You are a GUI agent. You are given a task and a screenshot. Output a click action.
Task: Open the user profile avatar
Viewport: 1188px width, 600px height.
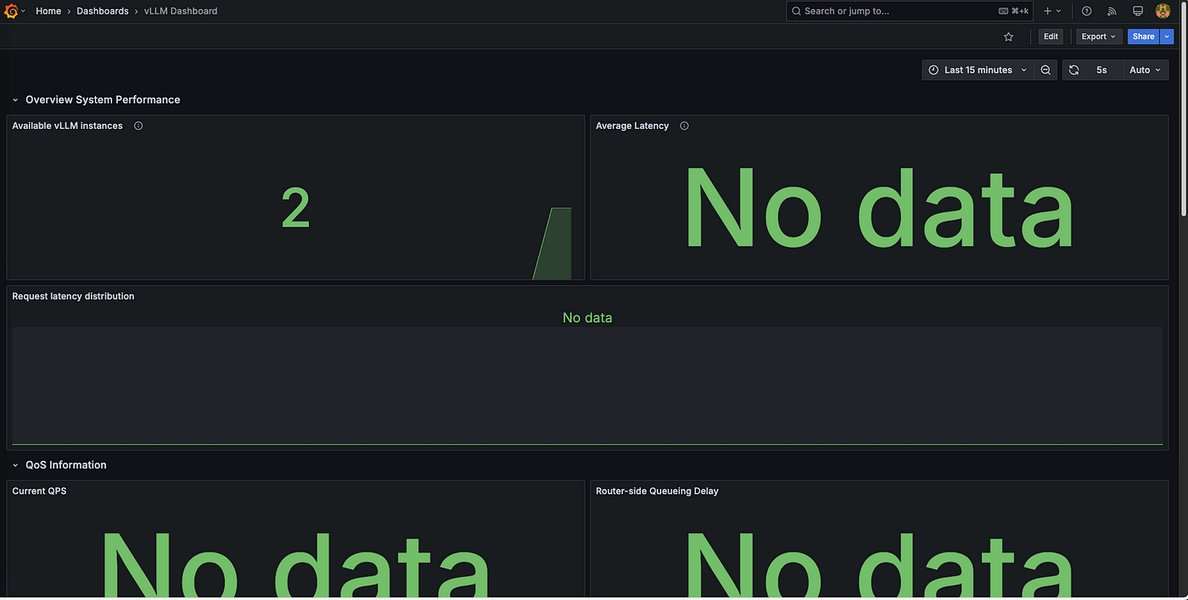(1163, 11)
